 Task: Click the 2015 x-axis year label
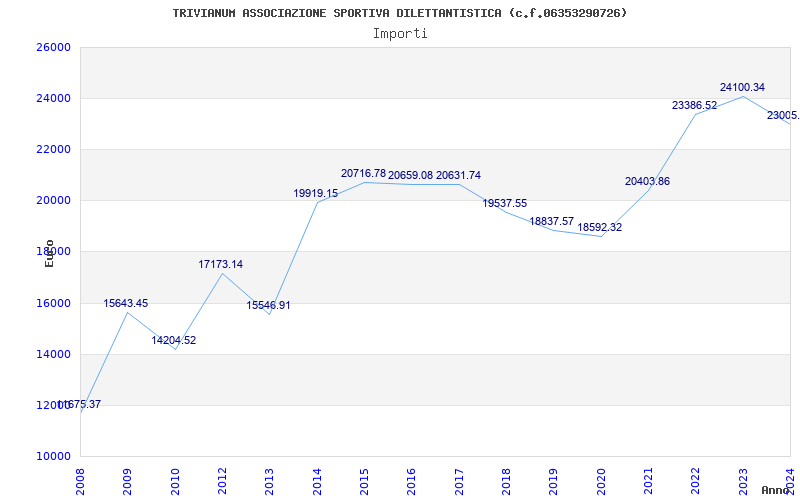pos(364,481)
